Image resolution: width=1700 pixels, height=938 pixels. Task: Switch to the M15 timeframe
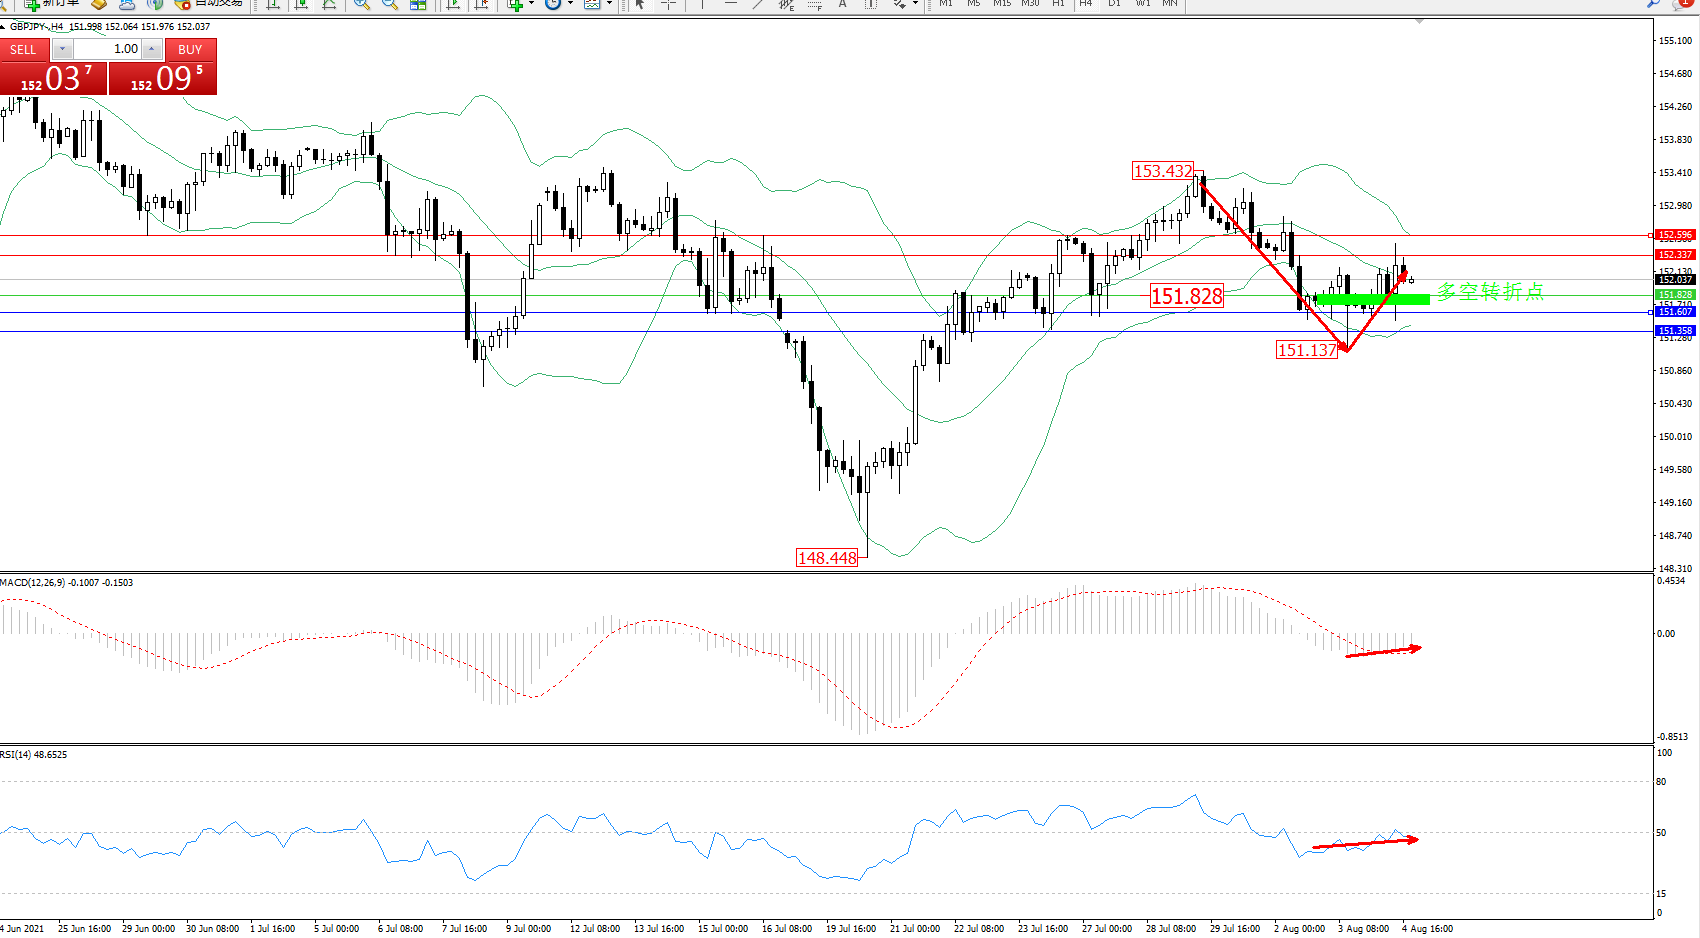1002,4
